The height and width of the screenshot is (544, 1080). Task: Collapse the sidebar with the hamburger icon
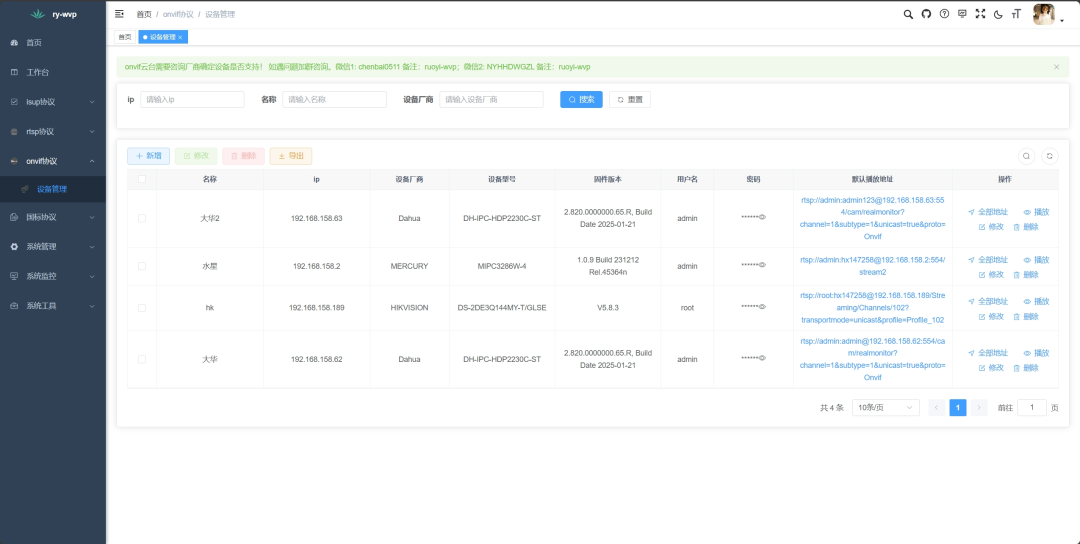[x=119, y=14]
